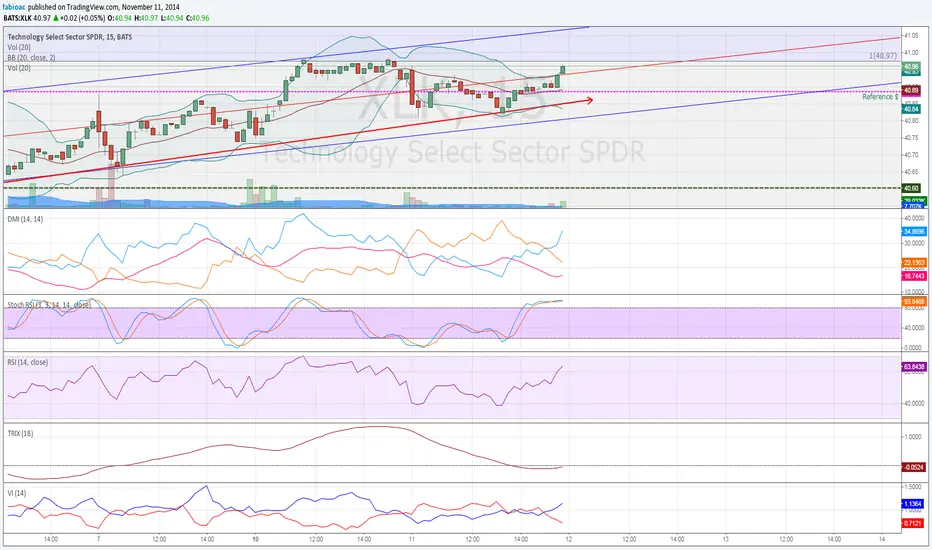Click the 40.89 red price tag
Viewport: 932px width, 550px height.
(911, 90)
